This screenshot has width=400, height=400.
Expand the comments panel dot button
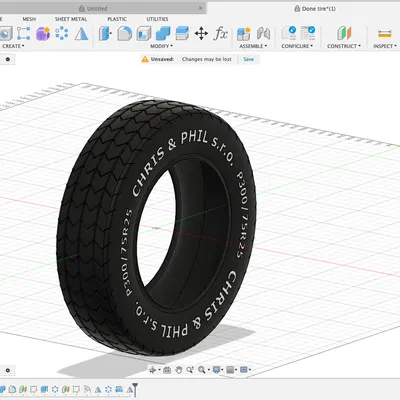pos(8,370)
